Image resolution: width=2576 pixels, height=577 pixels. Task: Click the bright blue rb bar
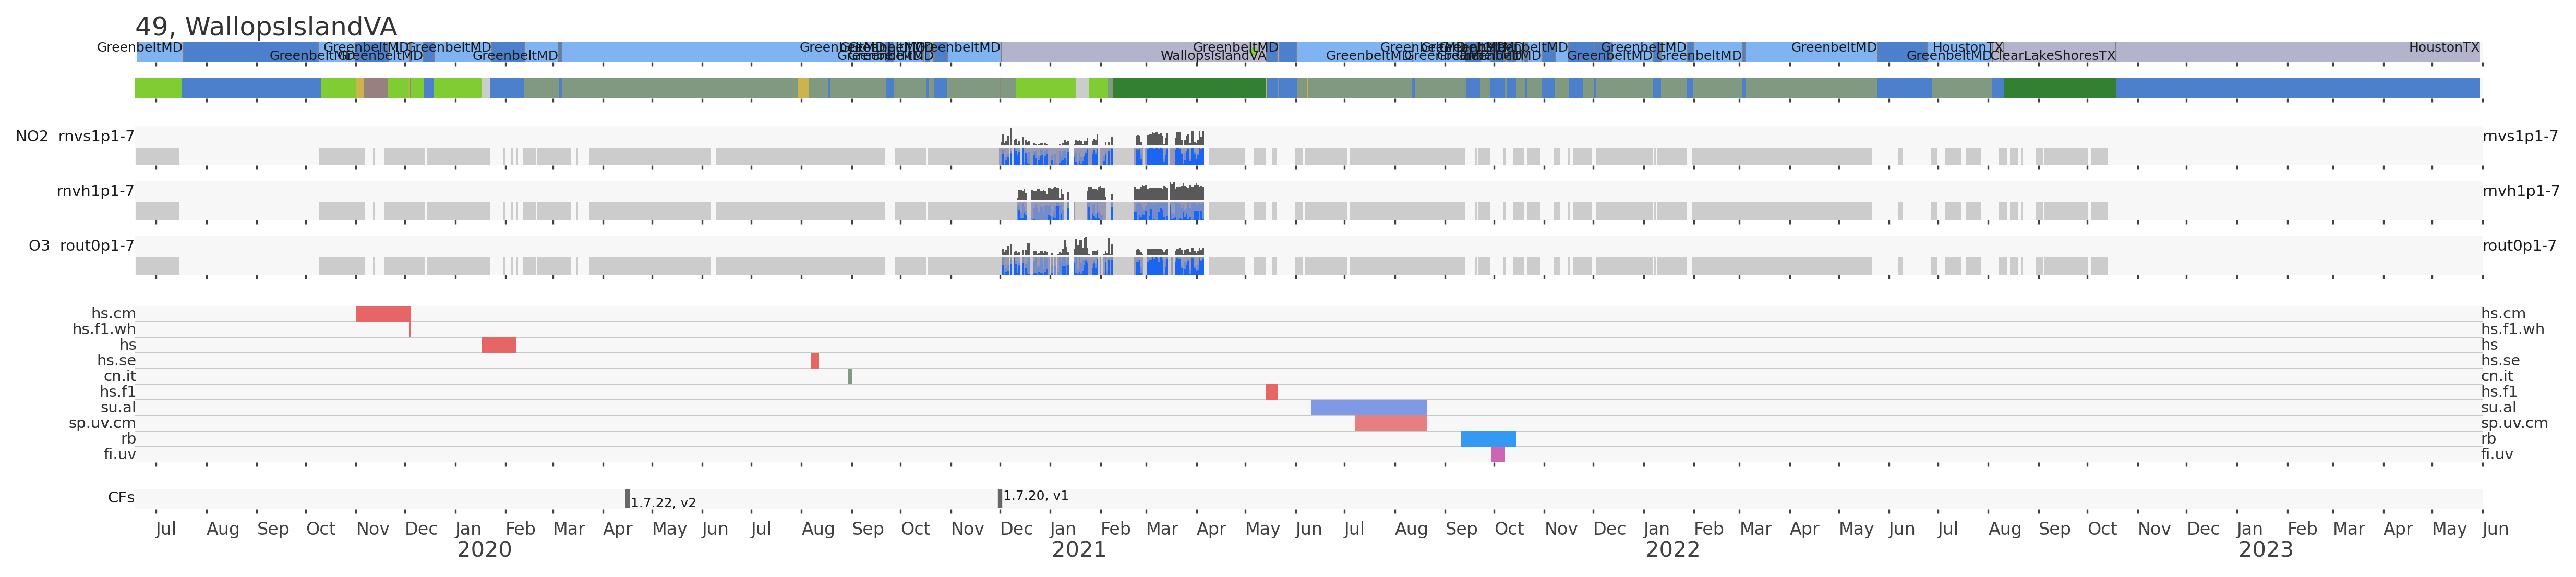[1488, 439]
